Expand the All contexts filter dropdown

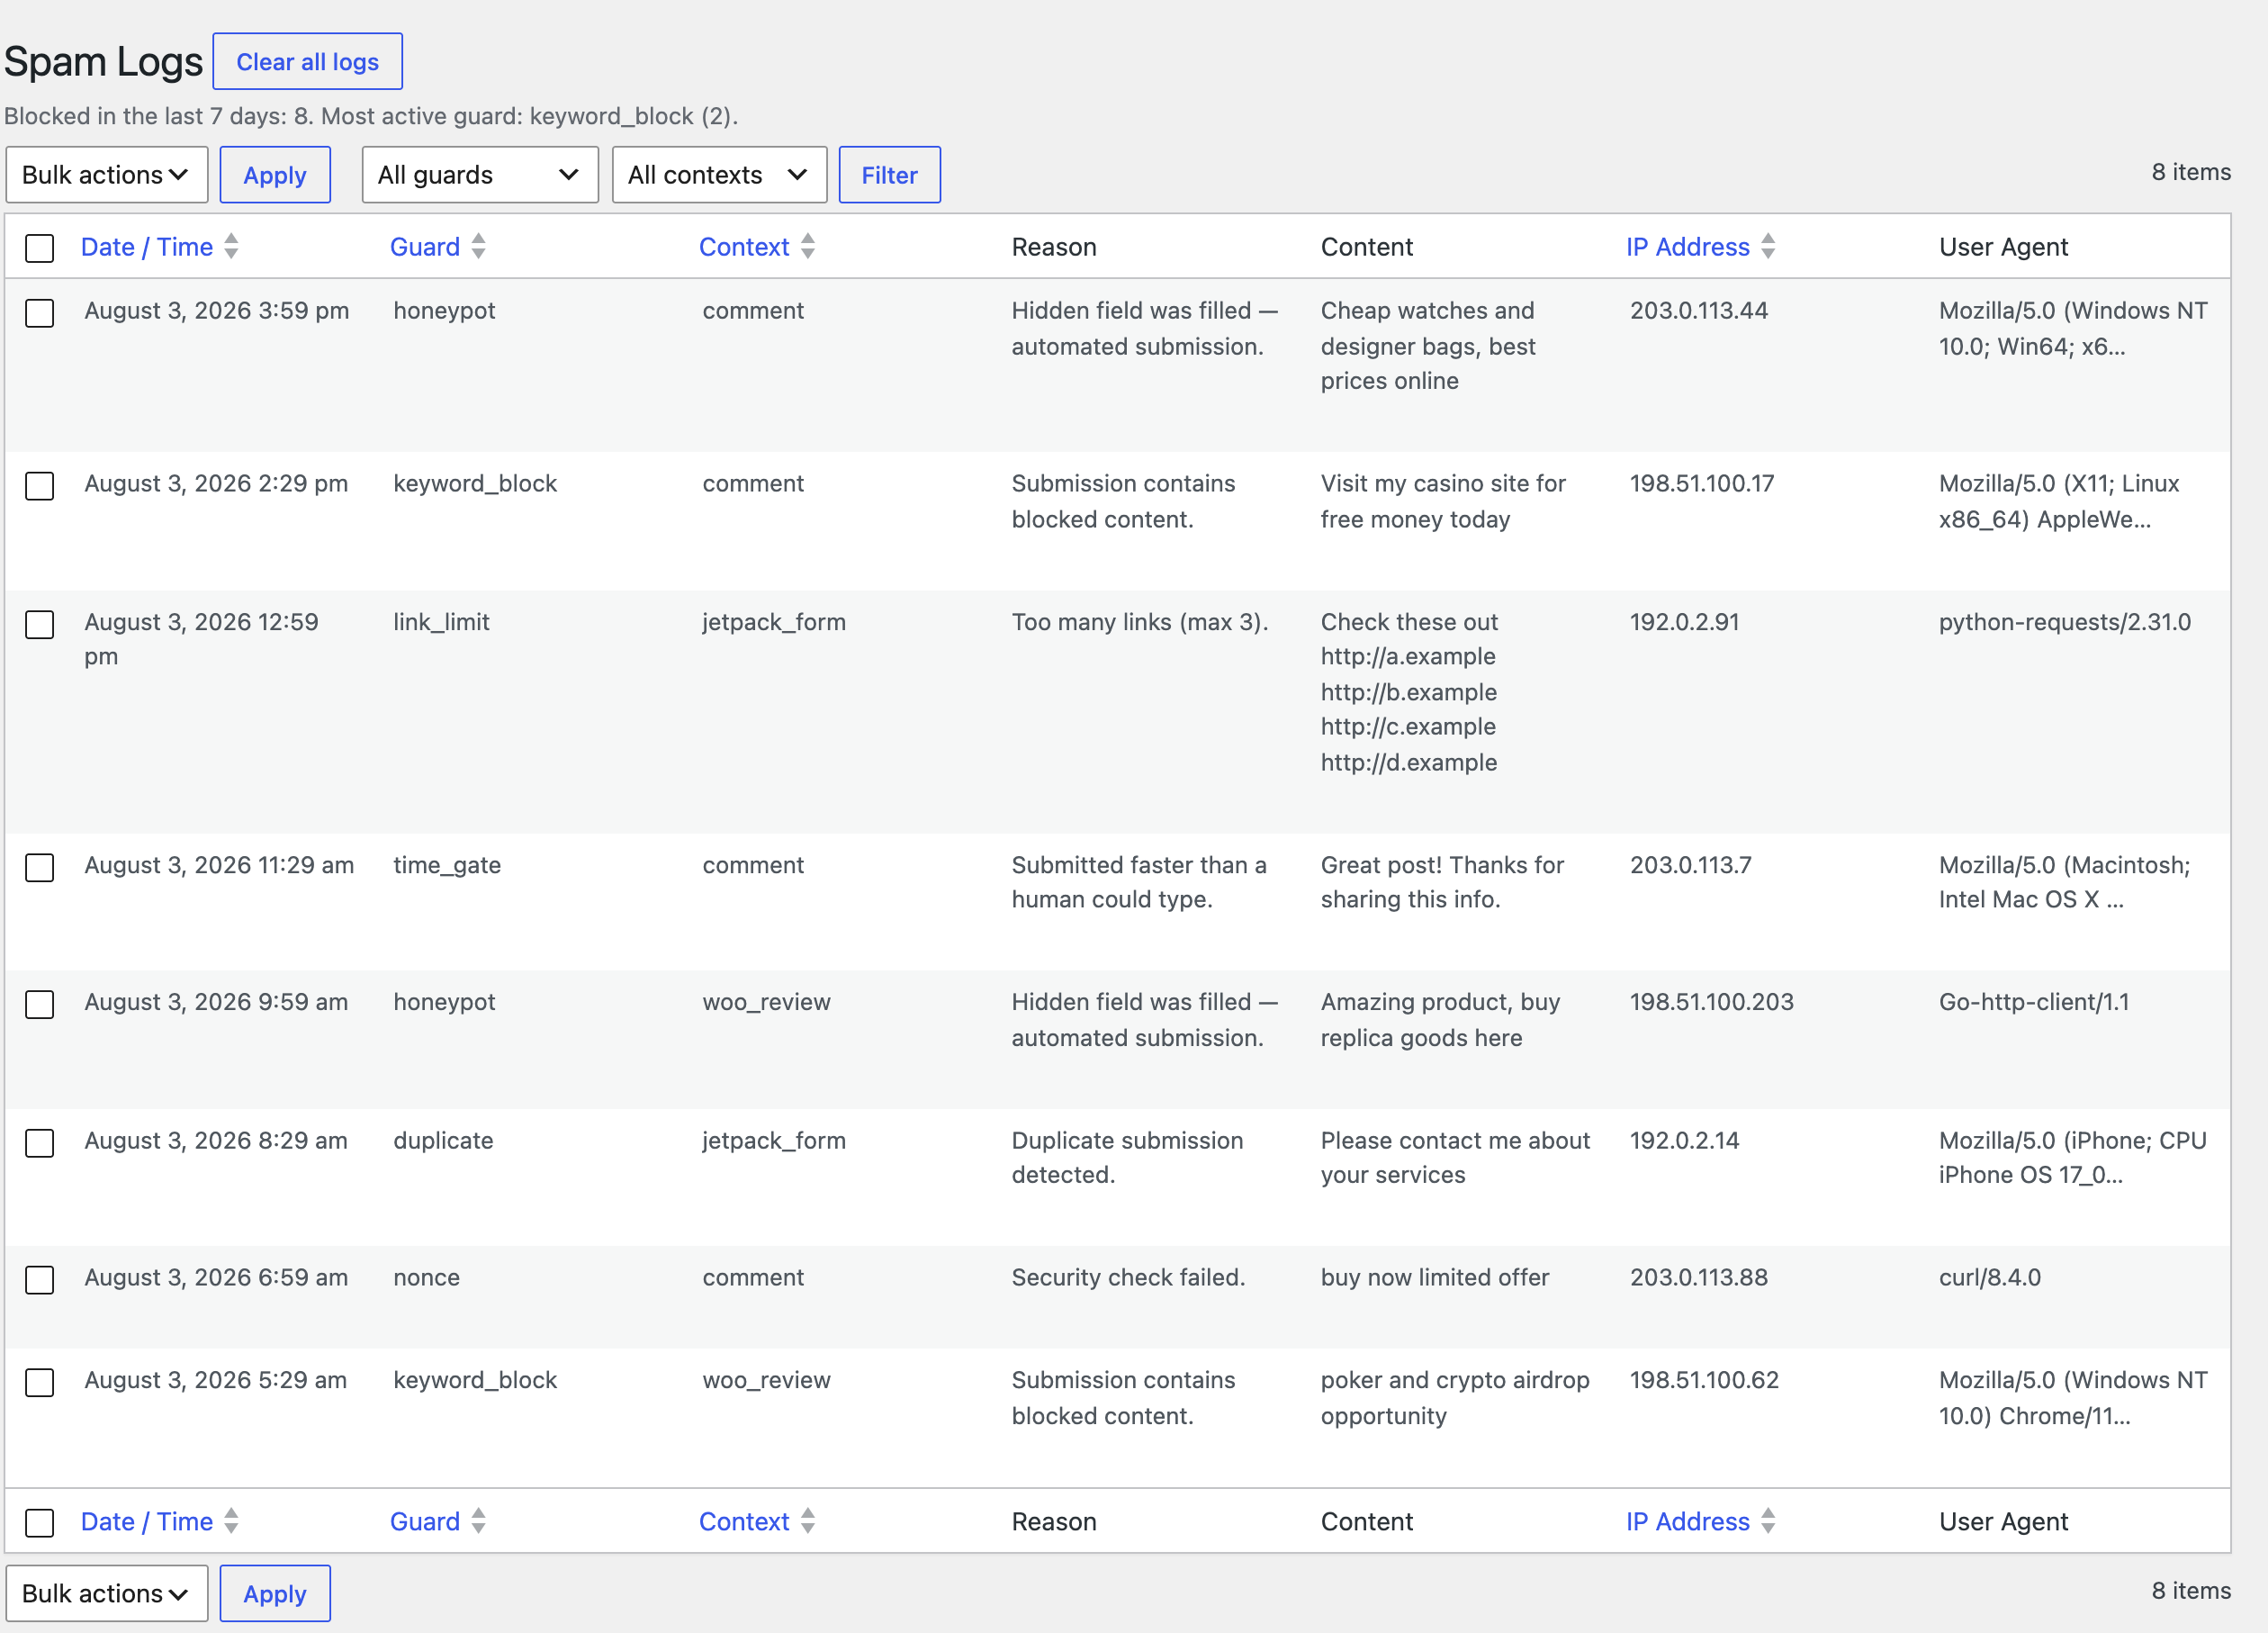click(719, 175)
